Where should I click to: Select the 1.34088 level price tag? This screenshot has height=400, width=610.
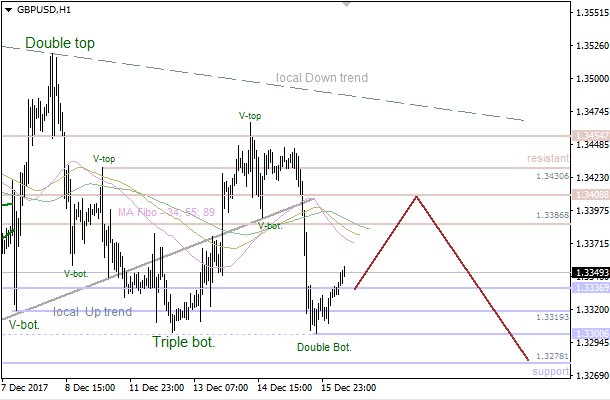(x=588, y=195)
